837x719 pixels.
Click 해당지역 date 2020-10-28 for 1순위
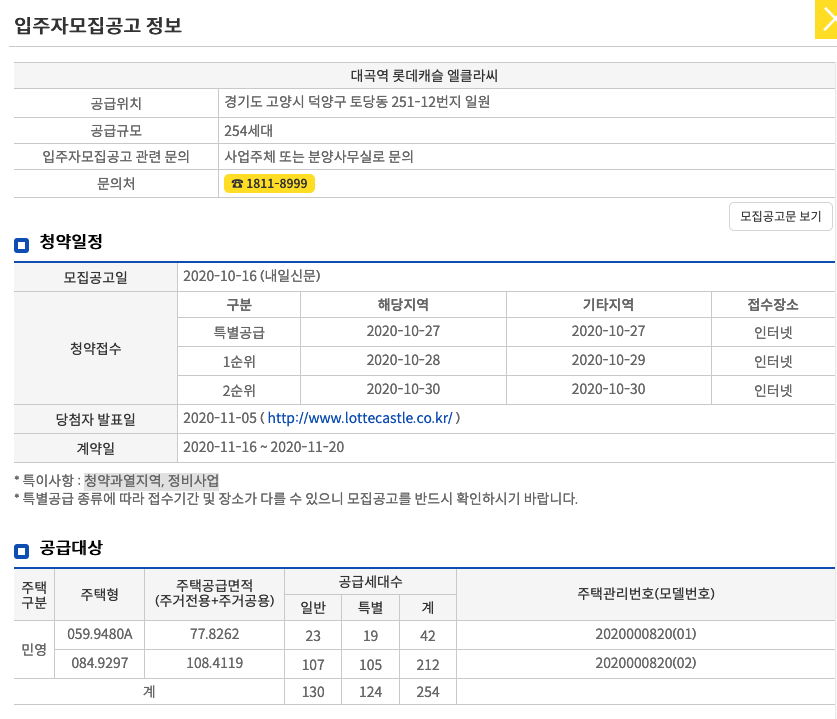[x=403, y=360]
